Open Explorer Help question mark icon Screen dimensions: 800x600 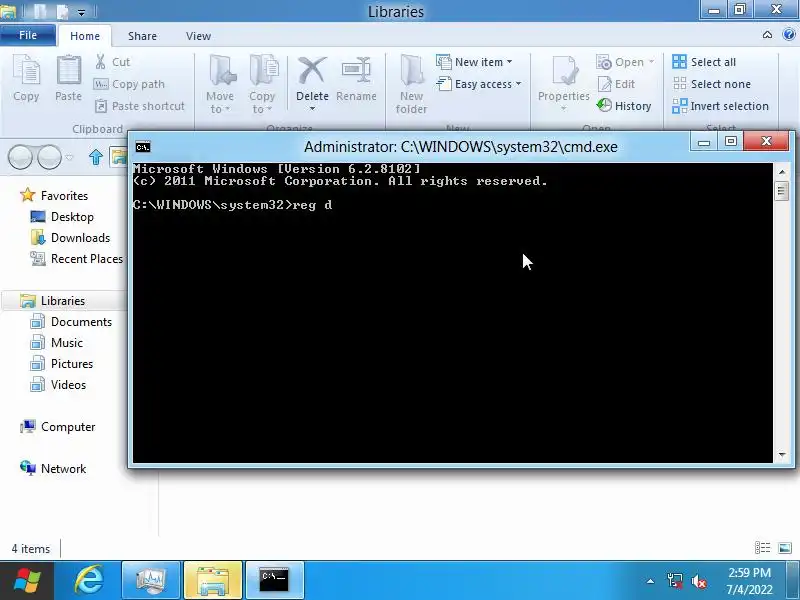coord(789,35)
